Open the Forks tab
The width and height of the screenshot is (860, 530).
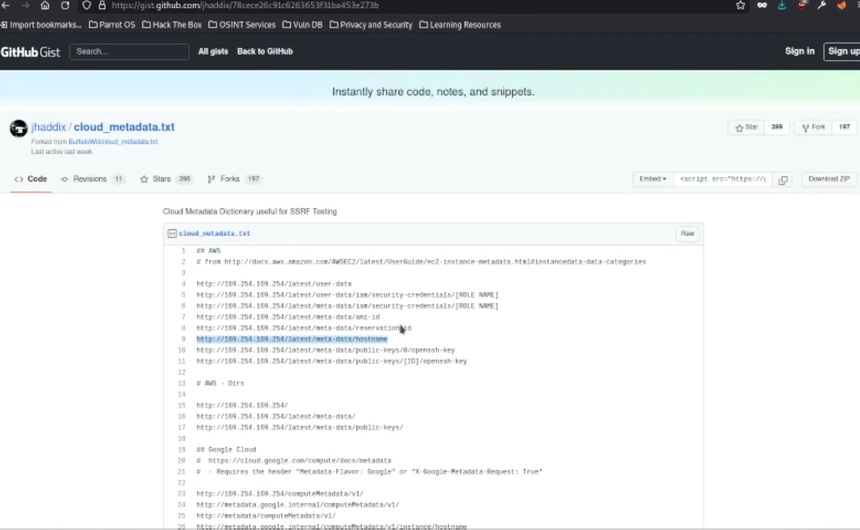pos(234,179)
